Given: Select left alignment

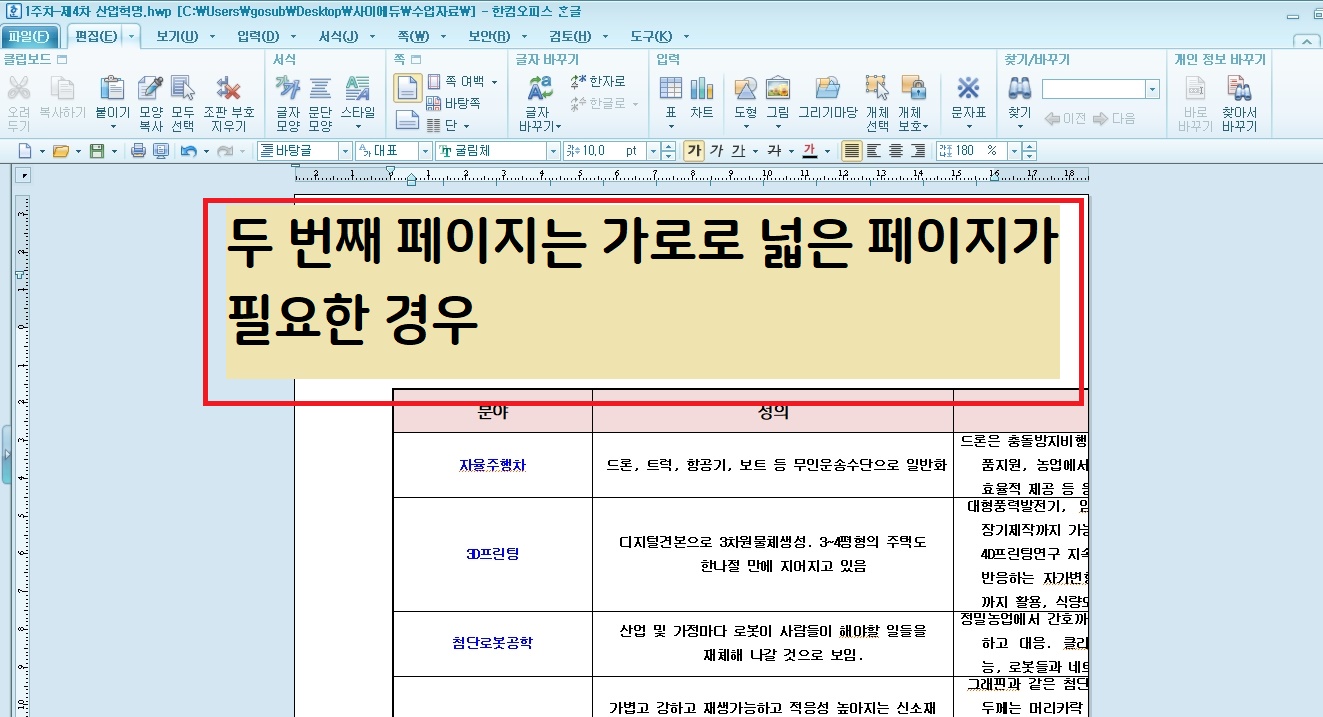Looking at the screenshot, I should [873, 151].
